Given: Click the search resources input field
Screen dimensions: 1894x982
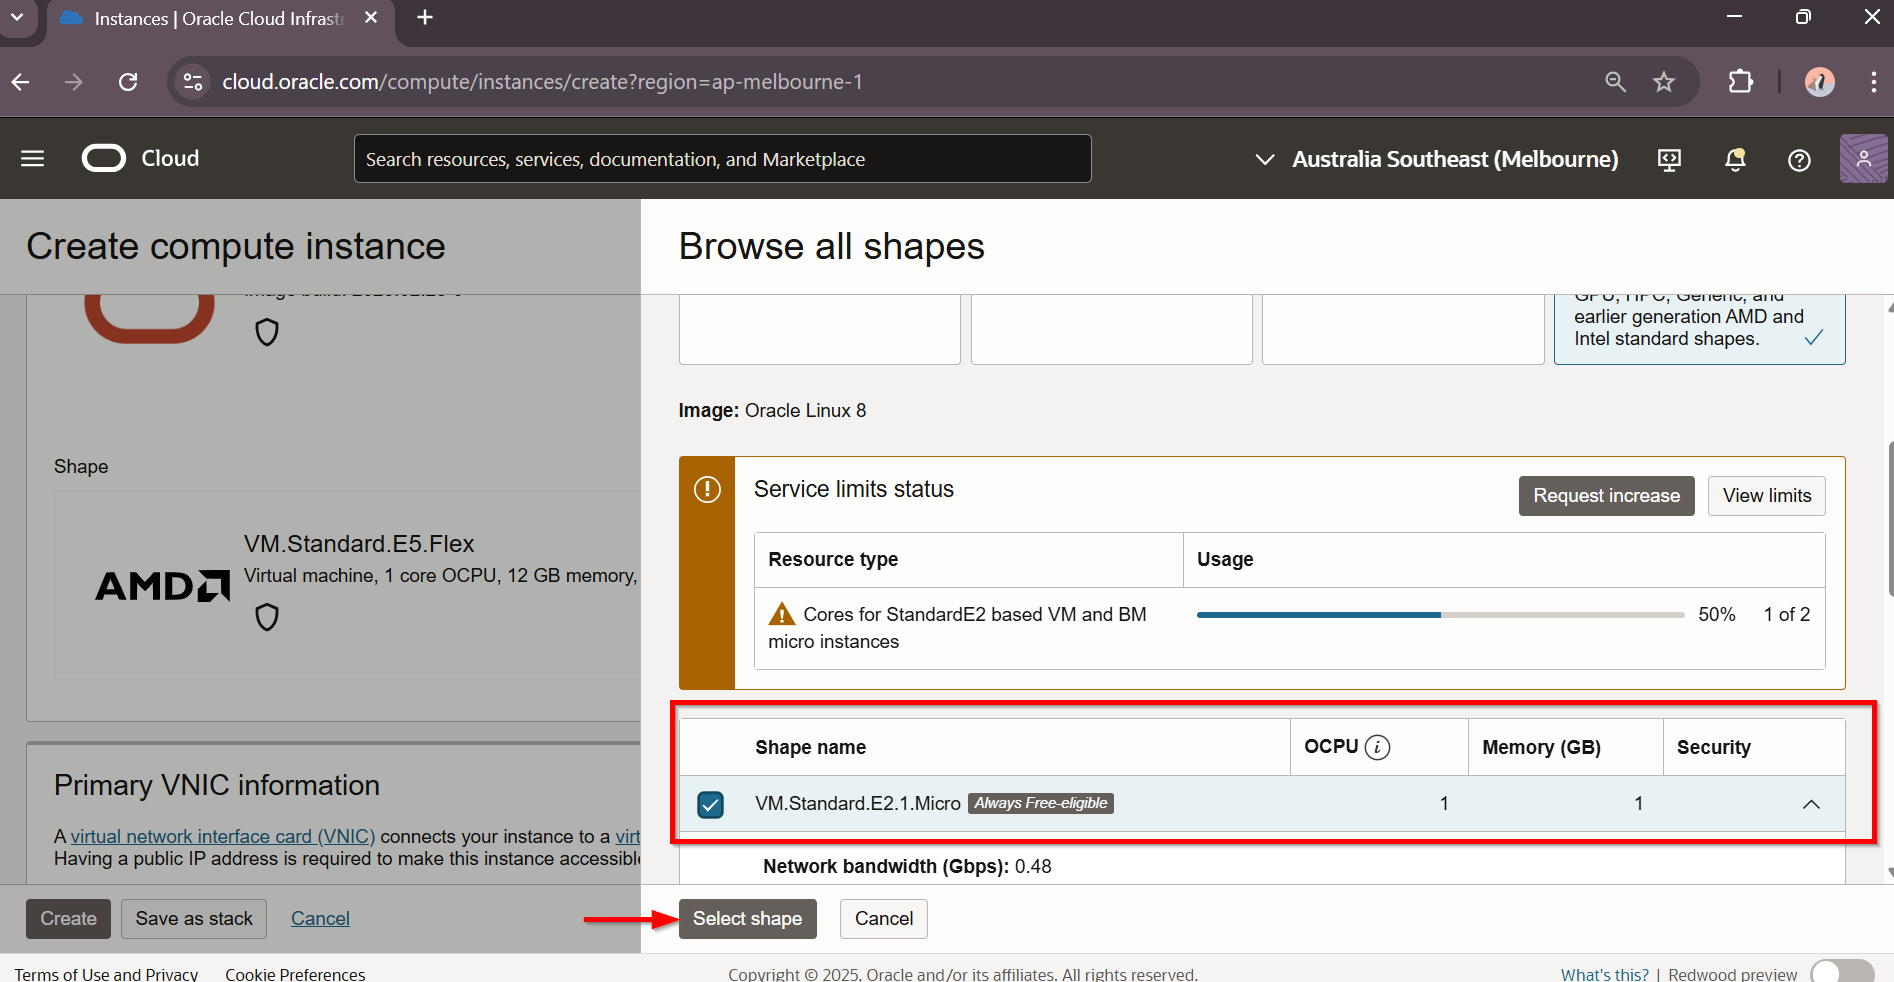Looking at the screenshot, I should coord(722,160).
